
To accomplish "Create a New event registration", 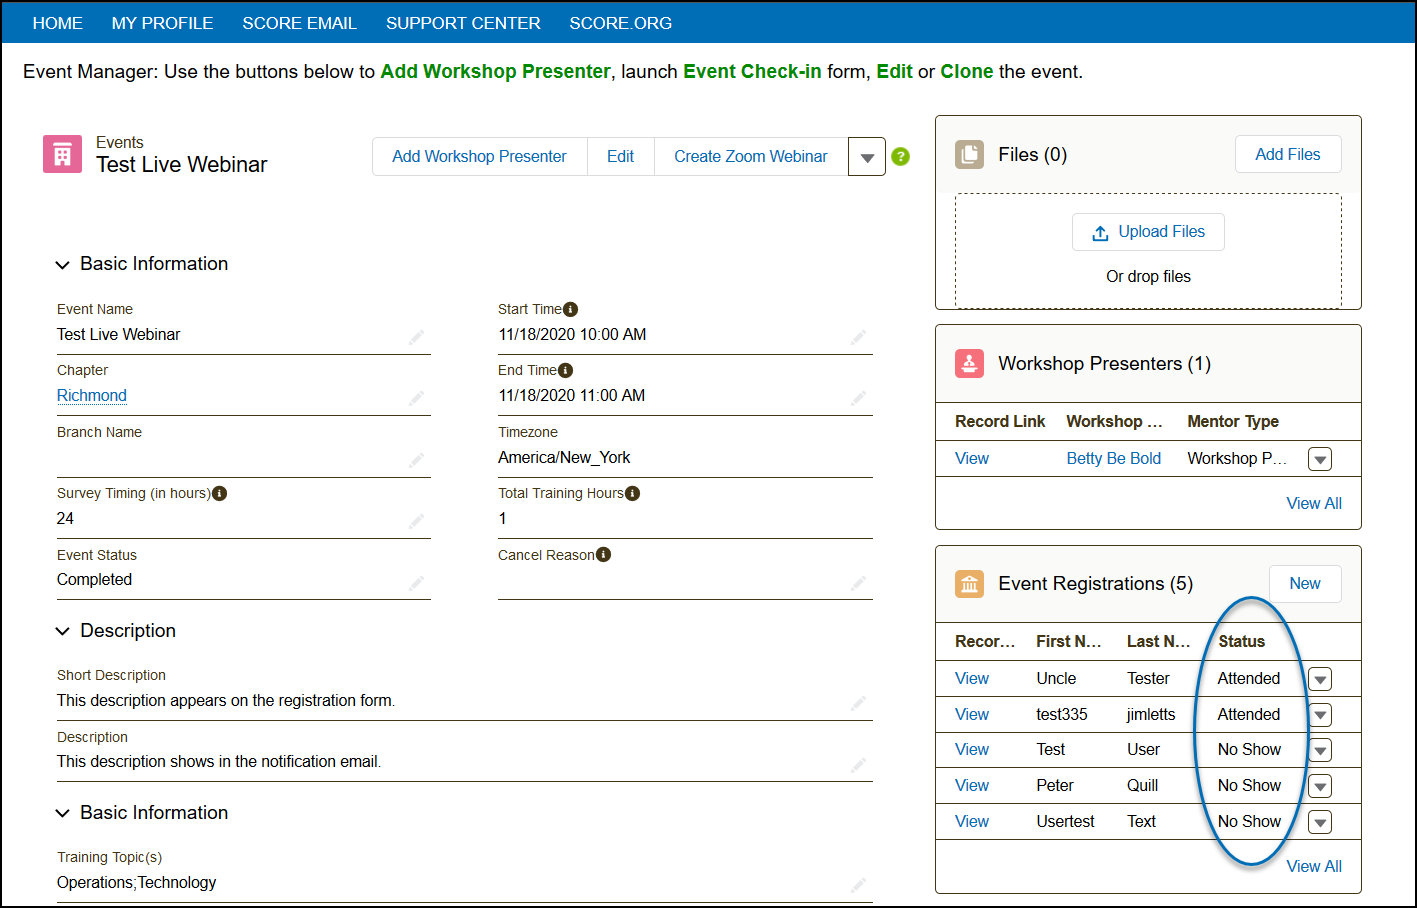I will point(1304,584).
